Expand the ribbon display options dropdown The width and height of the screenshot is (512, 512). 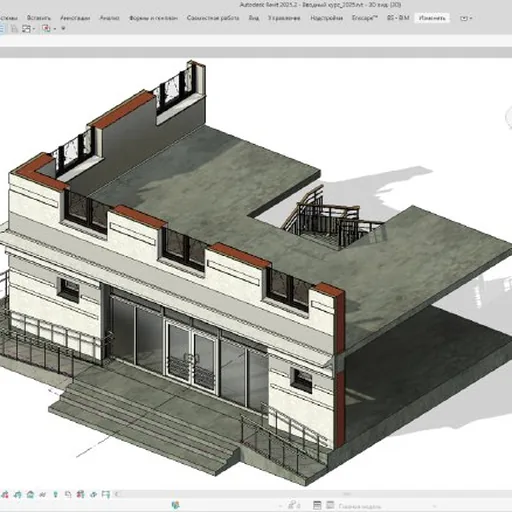click(466, 18)
